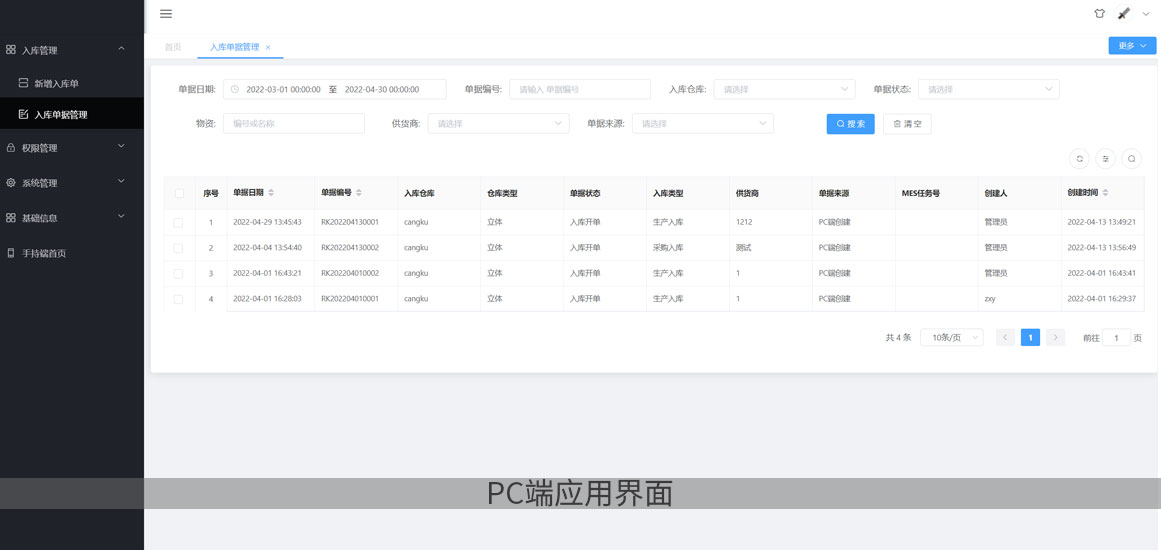1161x550 pixels.
Task: Toggle the select-all header checkbox
Action: 179,193
